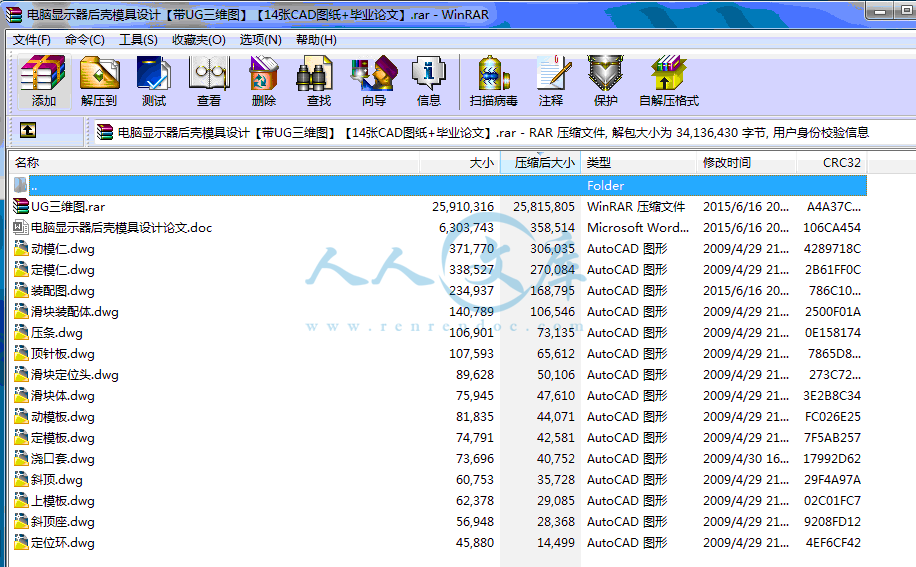Select the file name 动模板.dwg
The width and height of the screenshot is (916, 567).
coord(63,416)
